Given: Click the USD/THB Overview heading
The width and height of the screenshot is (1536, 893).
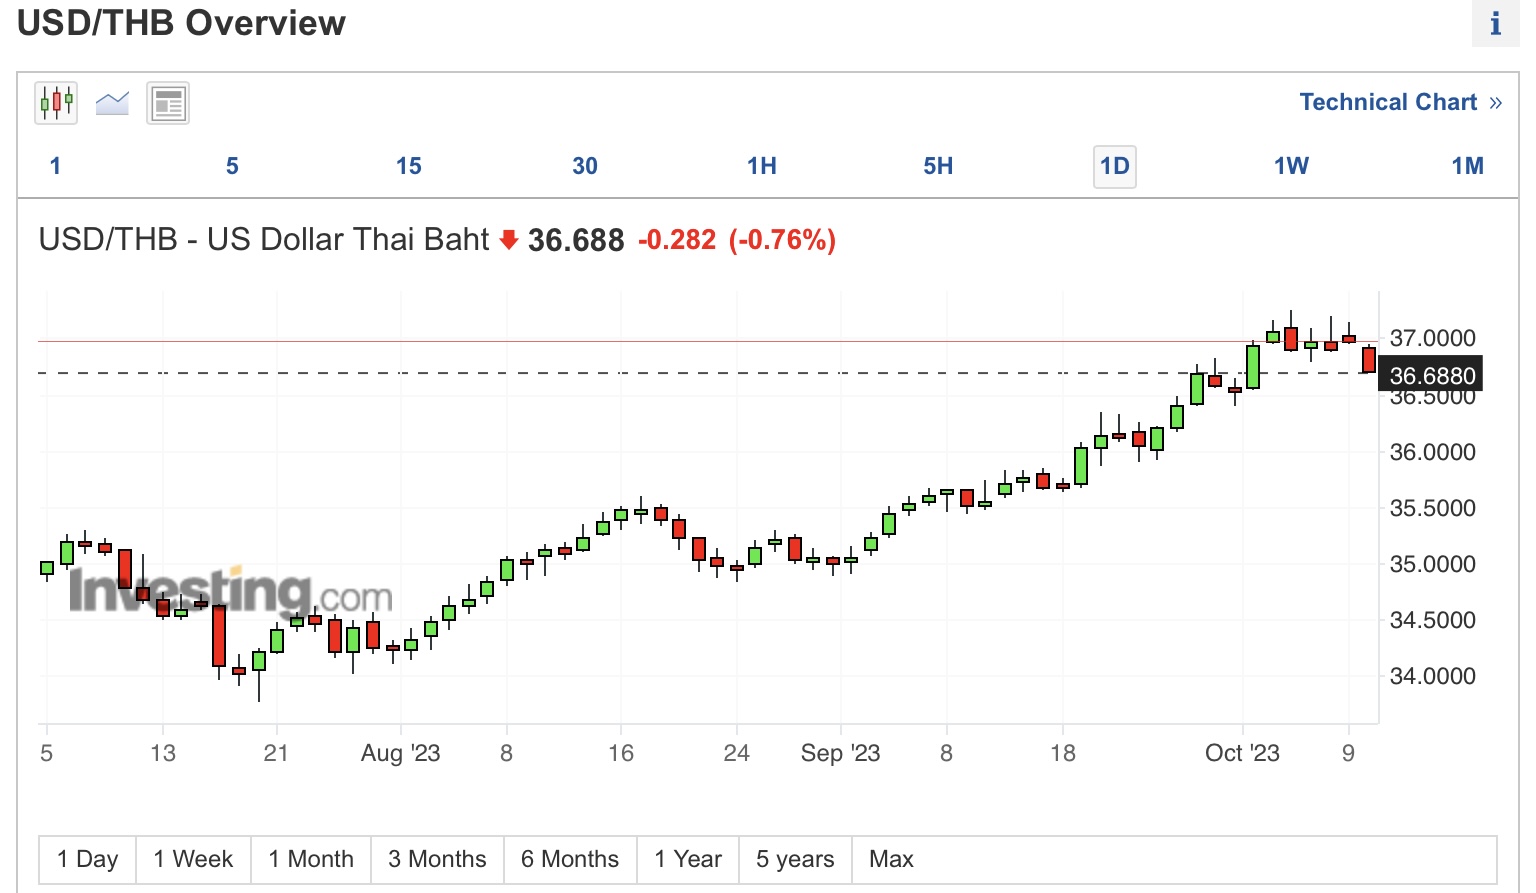Looking at the screenshot, I should point(181,22).
